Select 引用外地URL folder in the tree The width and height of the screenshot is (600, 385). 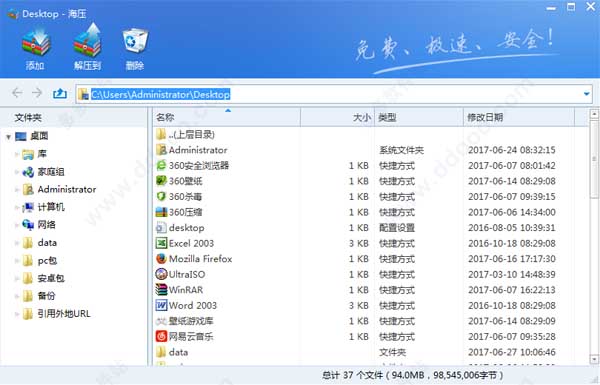tap(64, 314)
